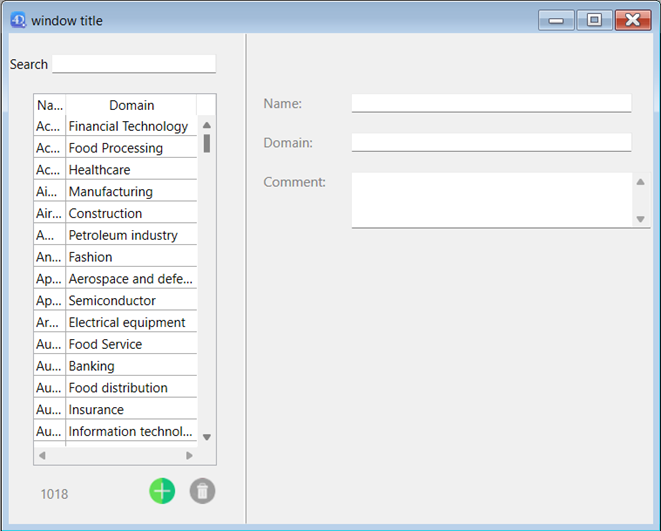Select the Financial Technology row
The width and height of the screenshot is (661, 531).
coord(128,127)
